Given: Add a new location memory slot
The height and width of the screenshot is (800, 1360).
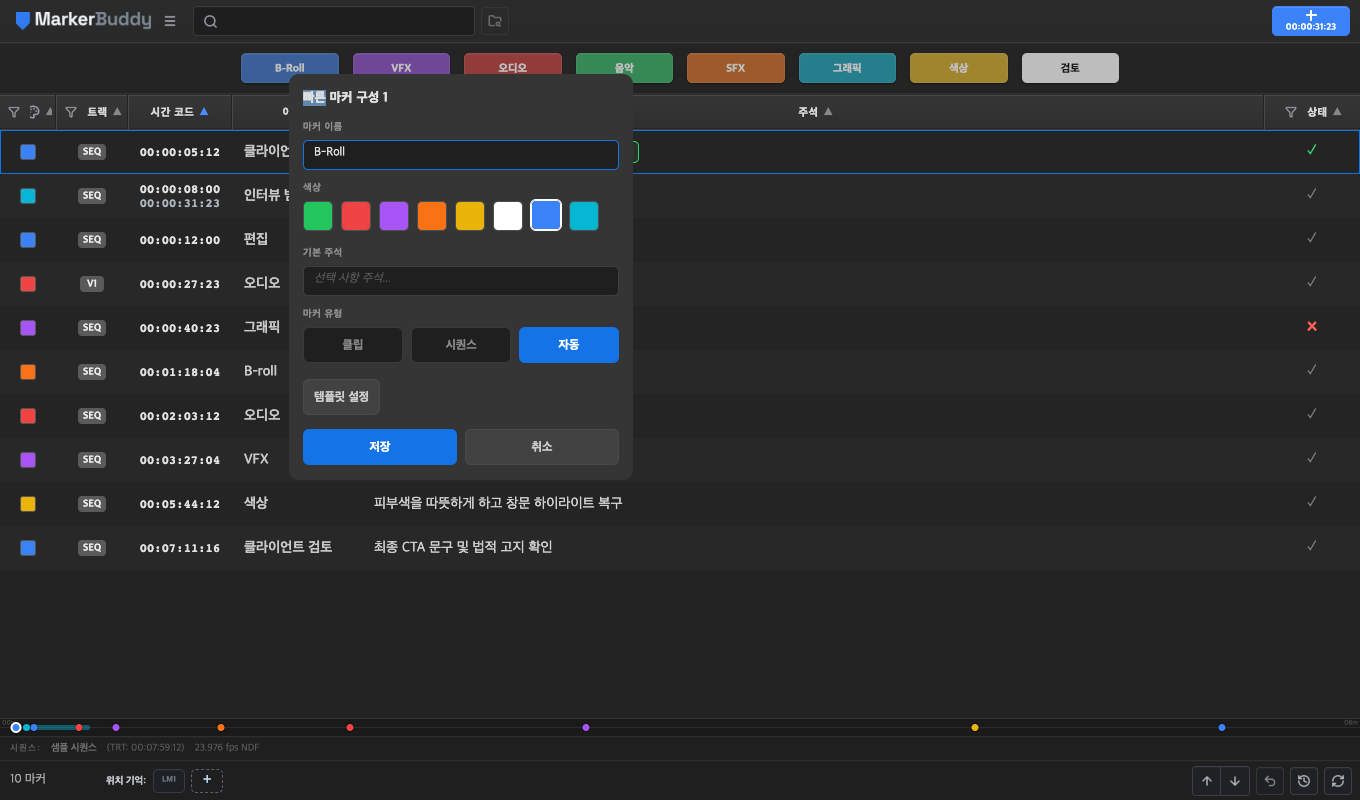Looking at the screenshot, I should tap(207, 780).
